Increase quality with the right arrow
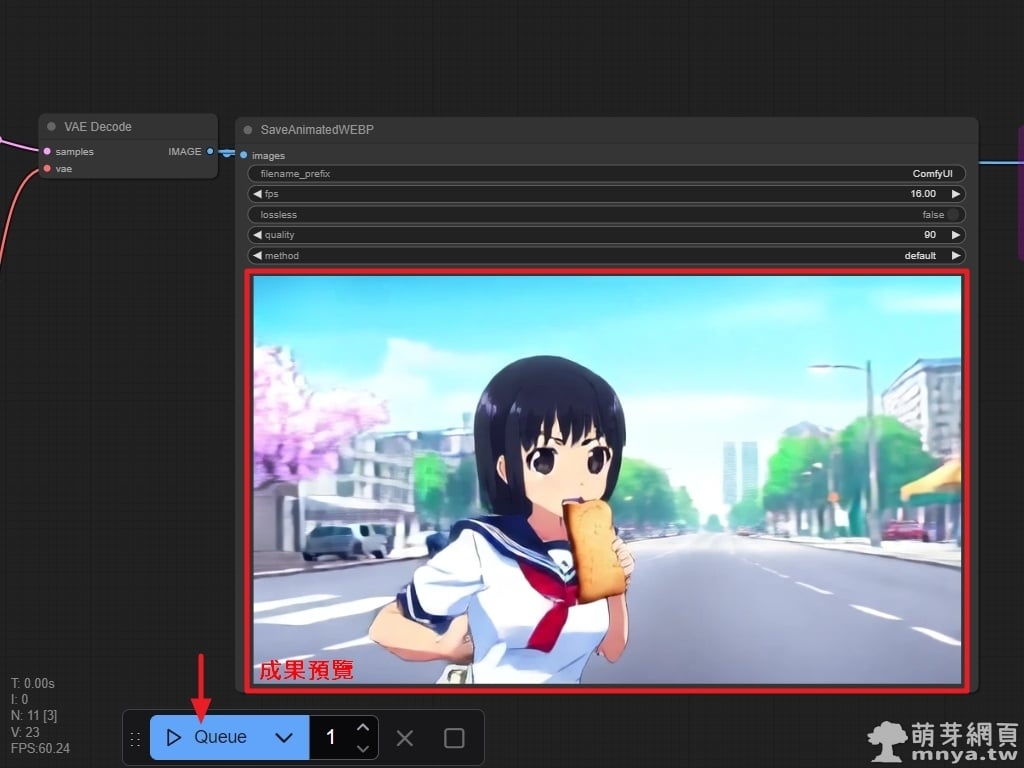Image resolution: width=1024 pixels, height=768 pixels. click(x=956, y=235)
